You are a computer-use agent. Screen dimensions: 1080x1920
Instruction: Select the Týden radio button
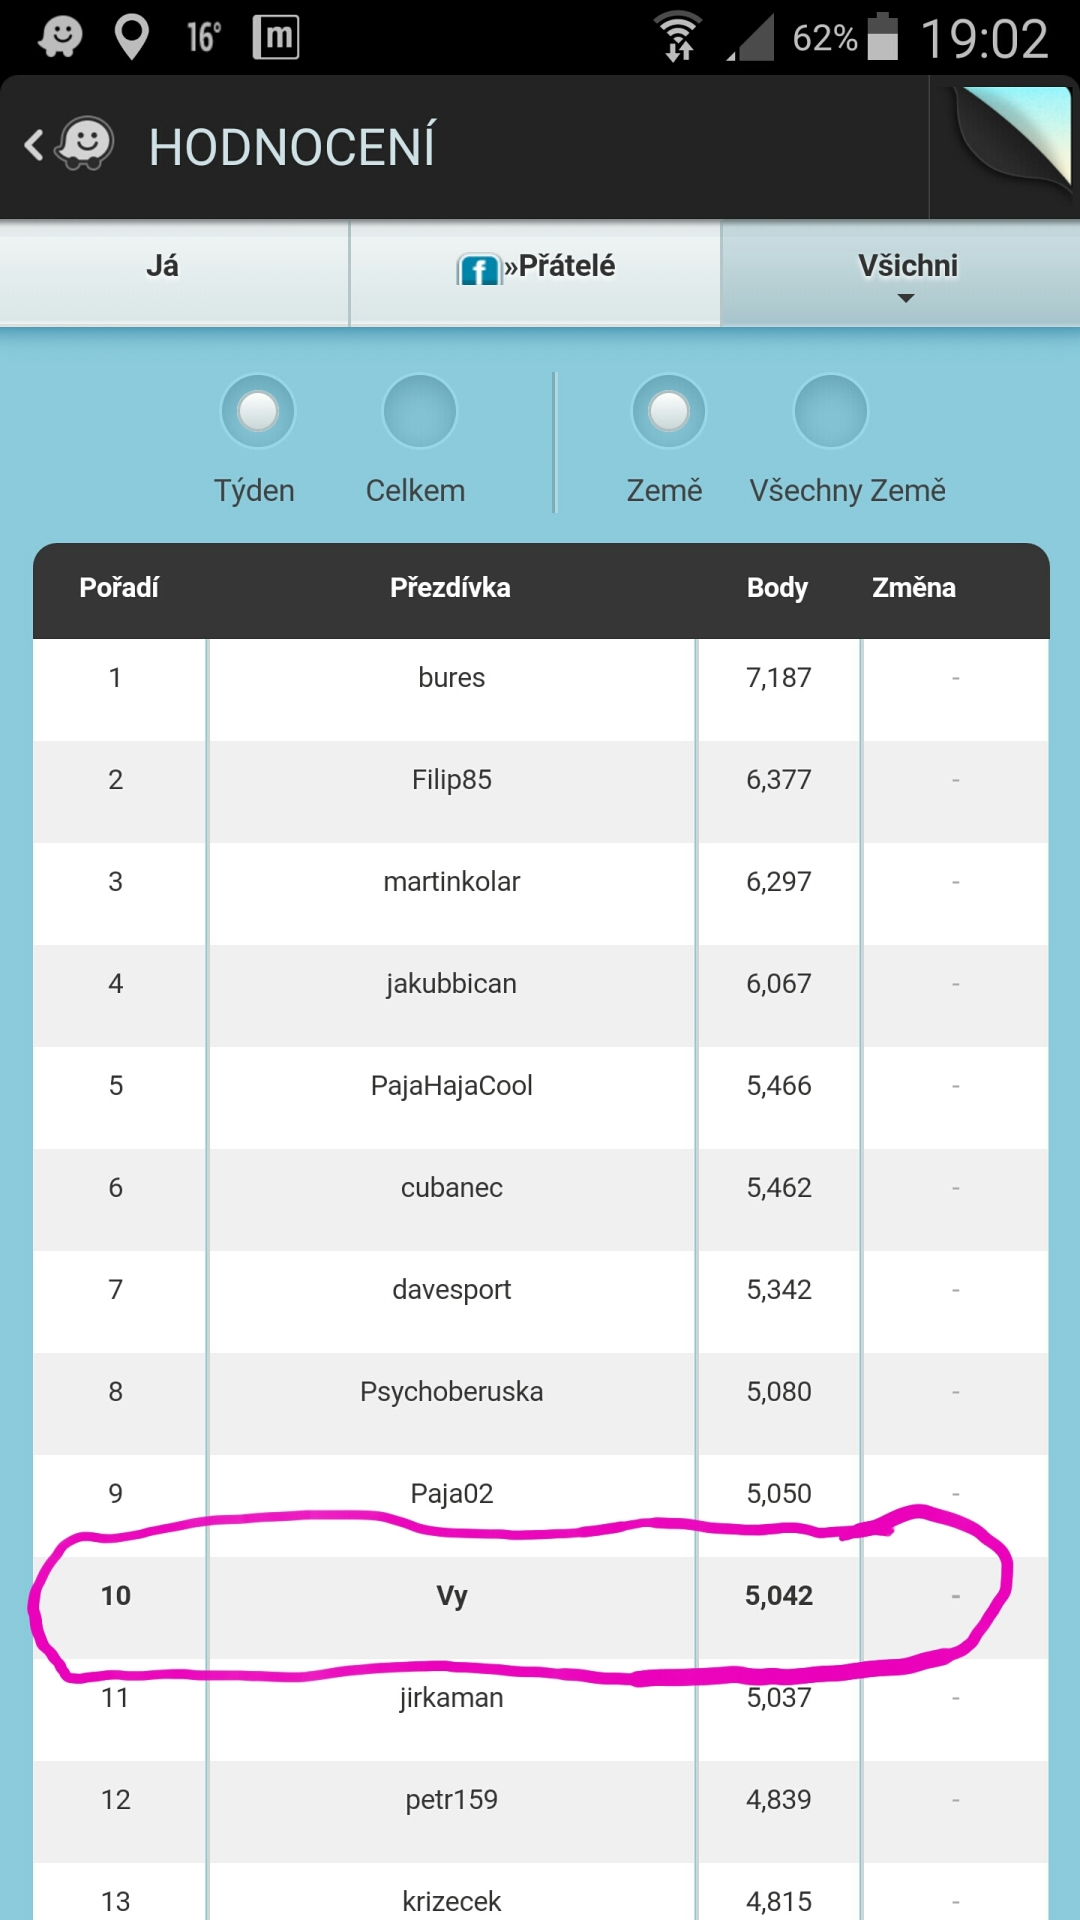click(258, 411)
